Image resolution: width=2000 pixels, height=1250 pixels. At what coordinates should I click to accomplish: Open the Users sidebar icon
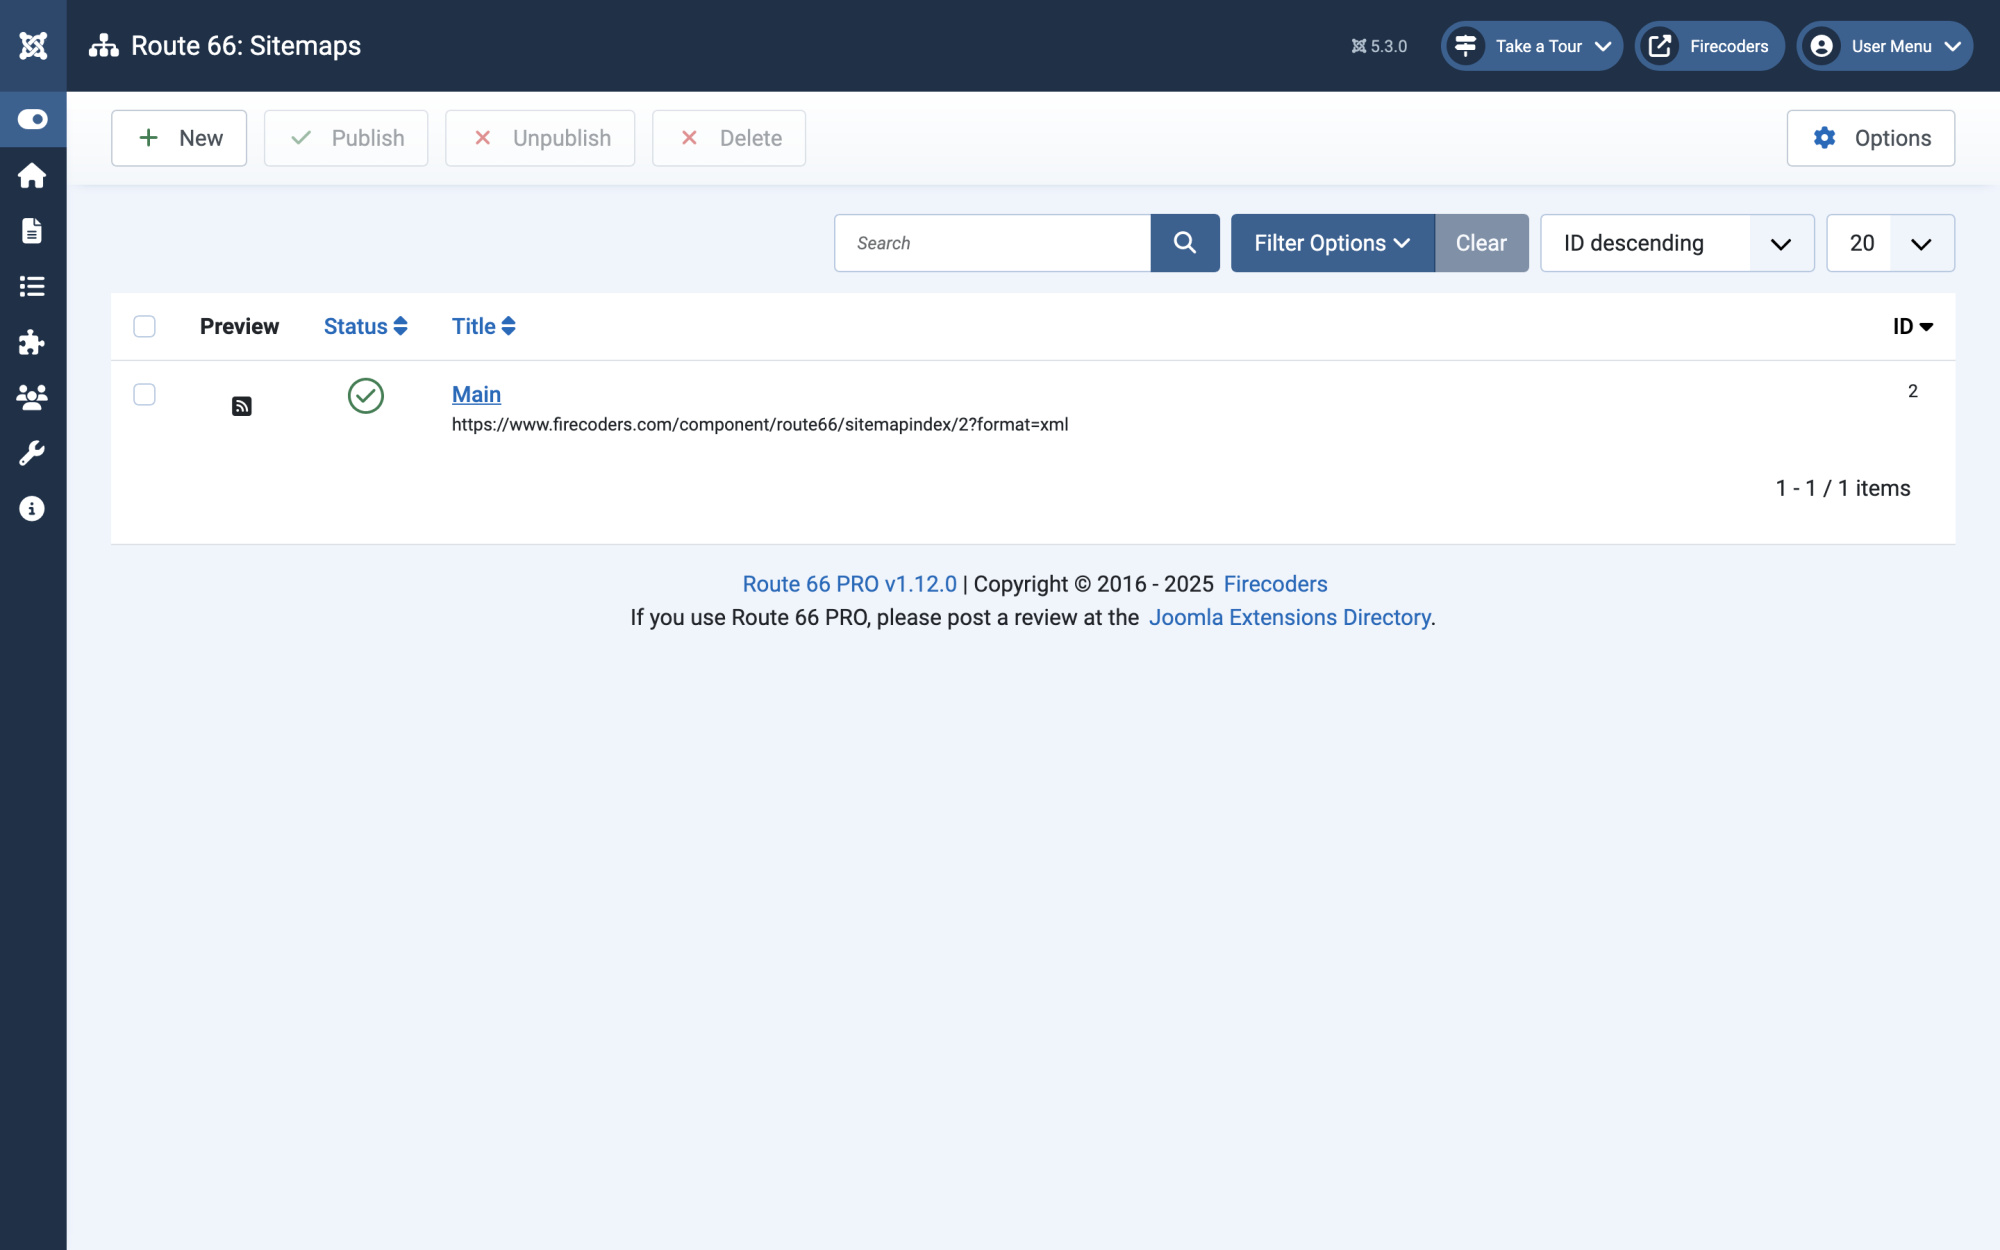tap(32, 398)
